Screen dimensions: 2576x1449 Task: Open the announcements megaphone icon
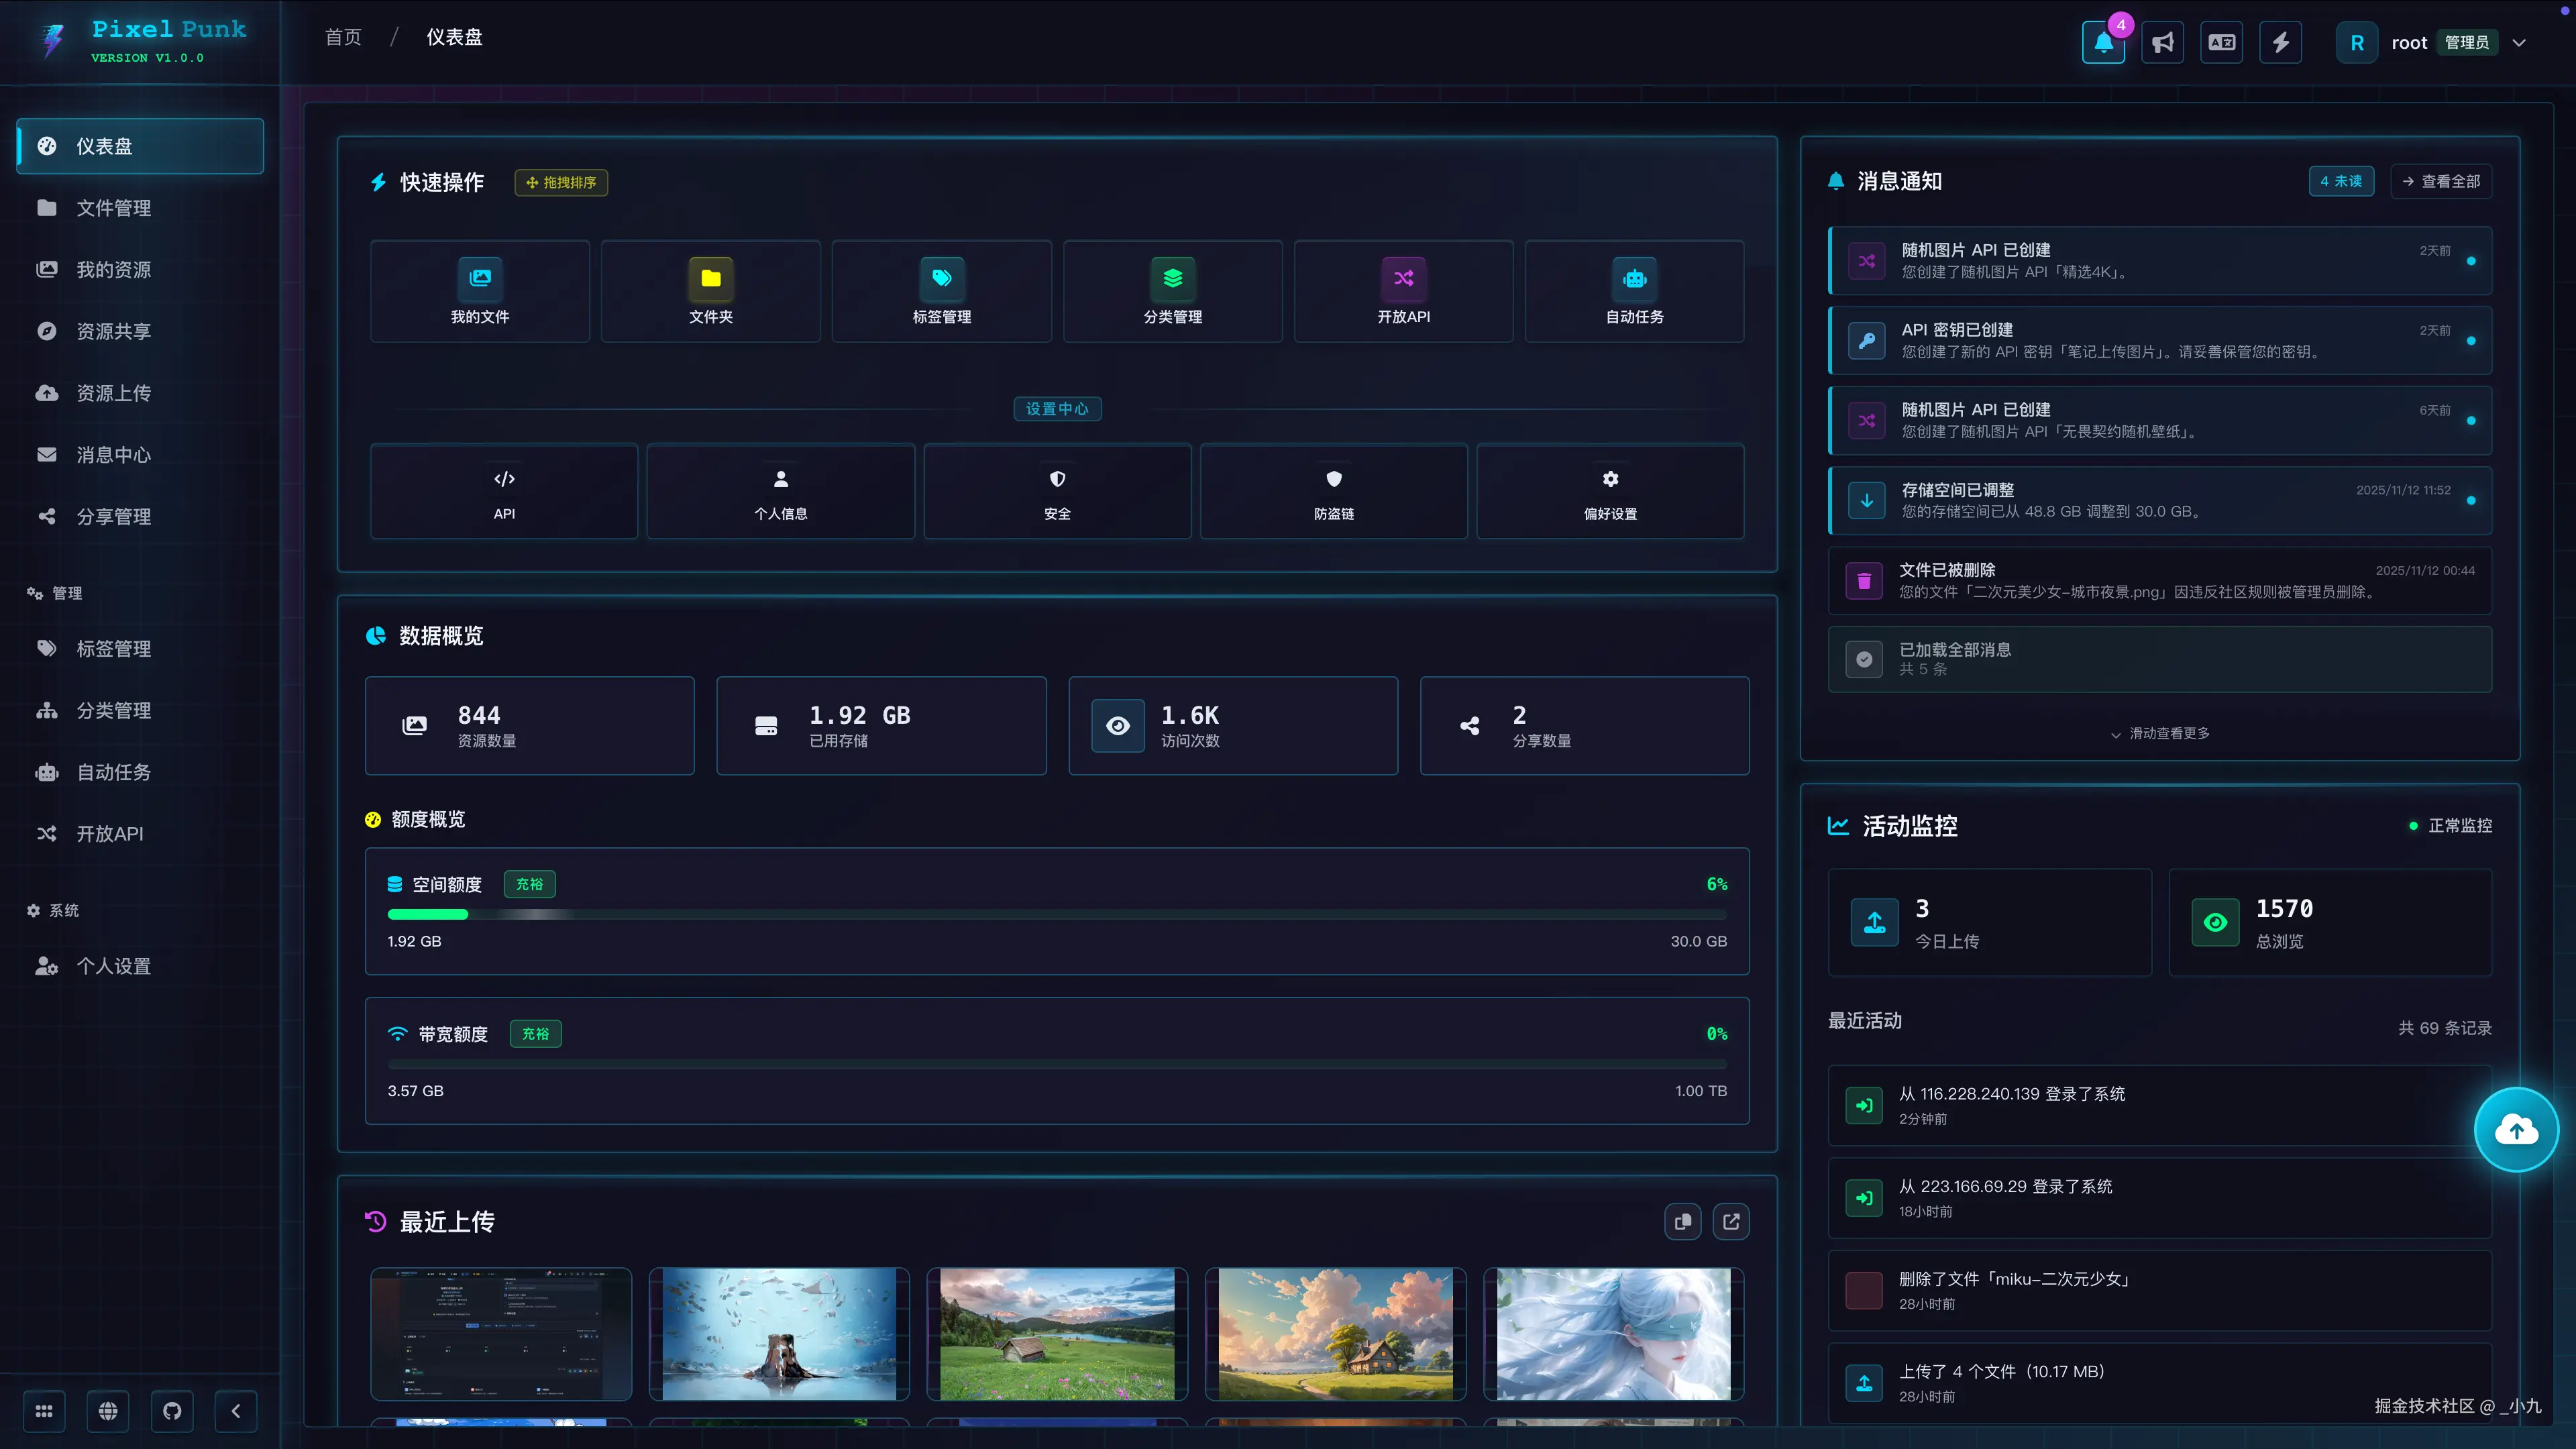[x=2162, y=43]
